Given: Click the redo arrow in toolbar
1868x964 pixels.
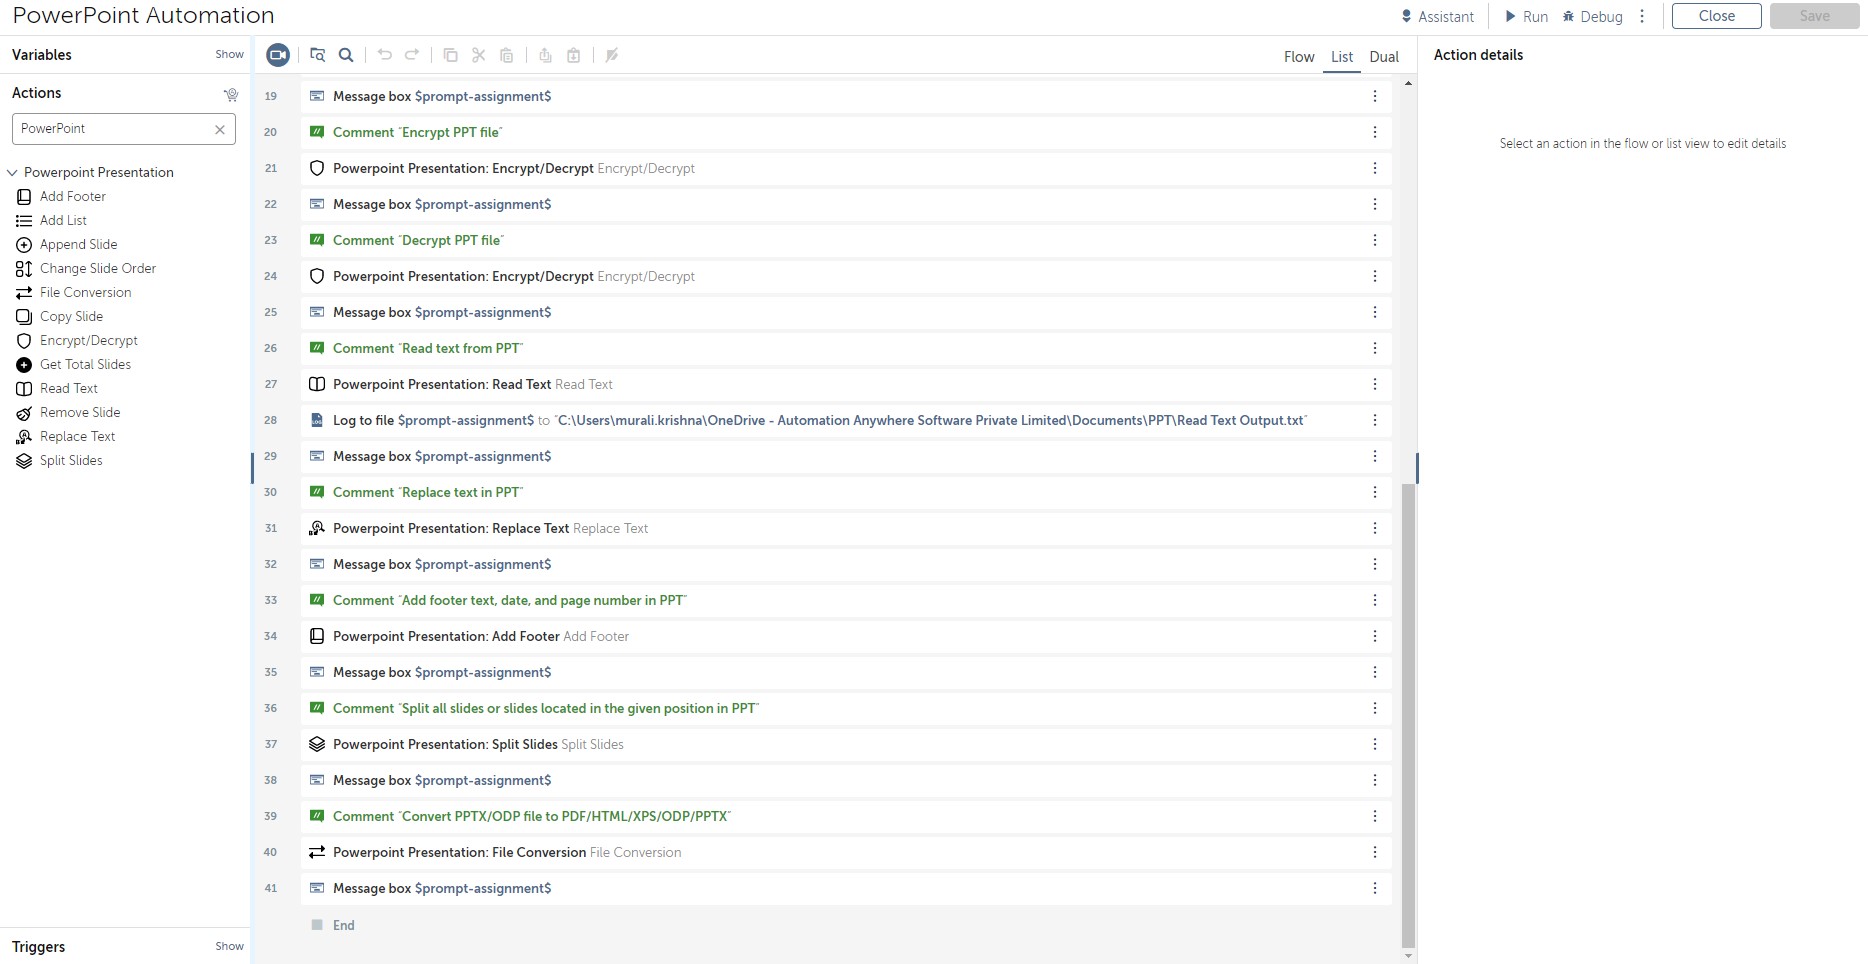Looking at the screenshot, I should tap(412, 55).
